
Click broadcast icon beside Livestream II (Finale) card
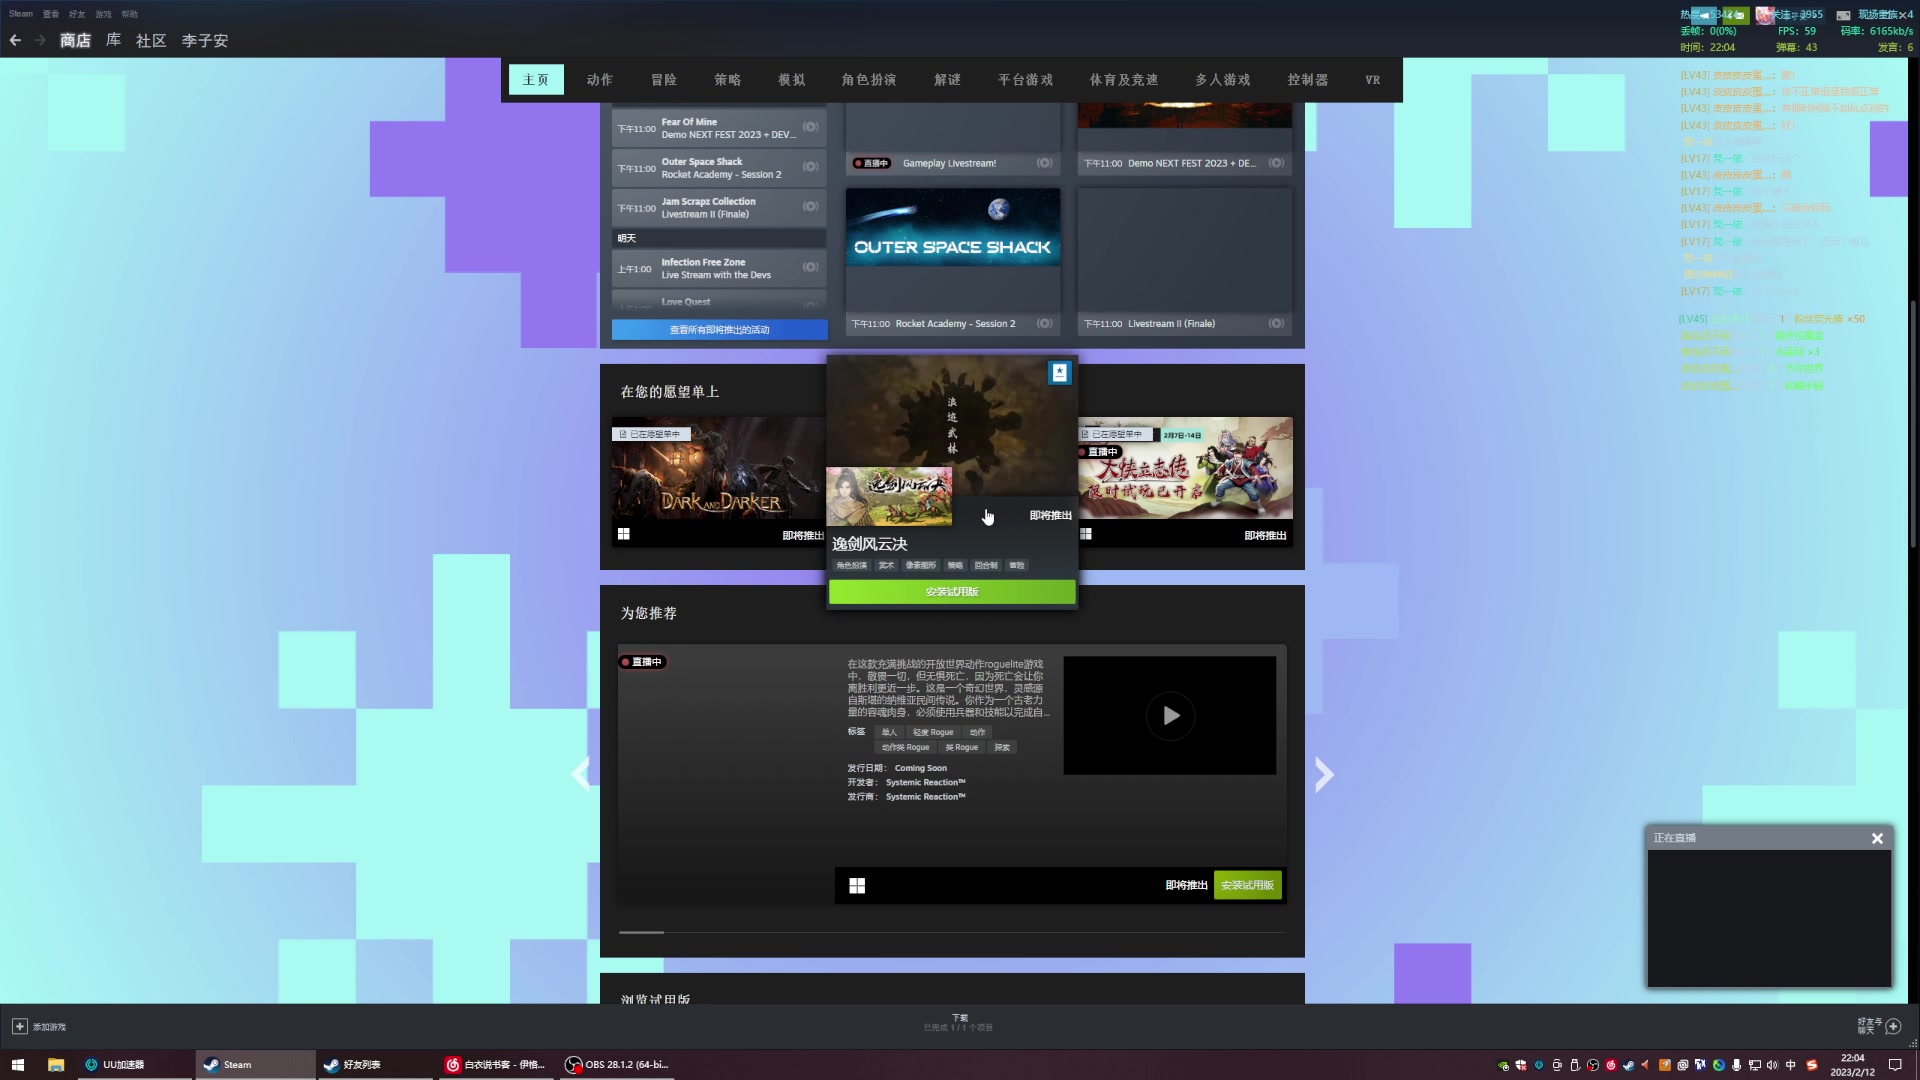(x=1276, y=324)
